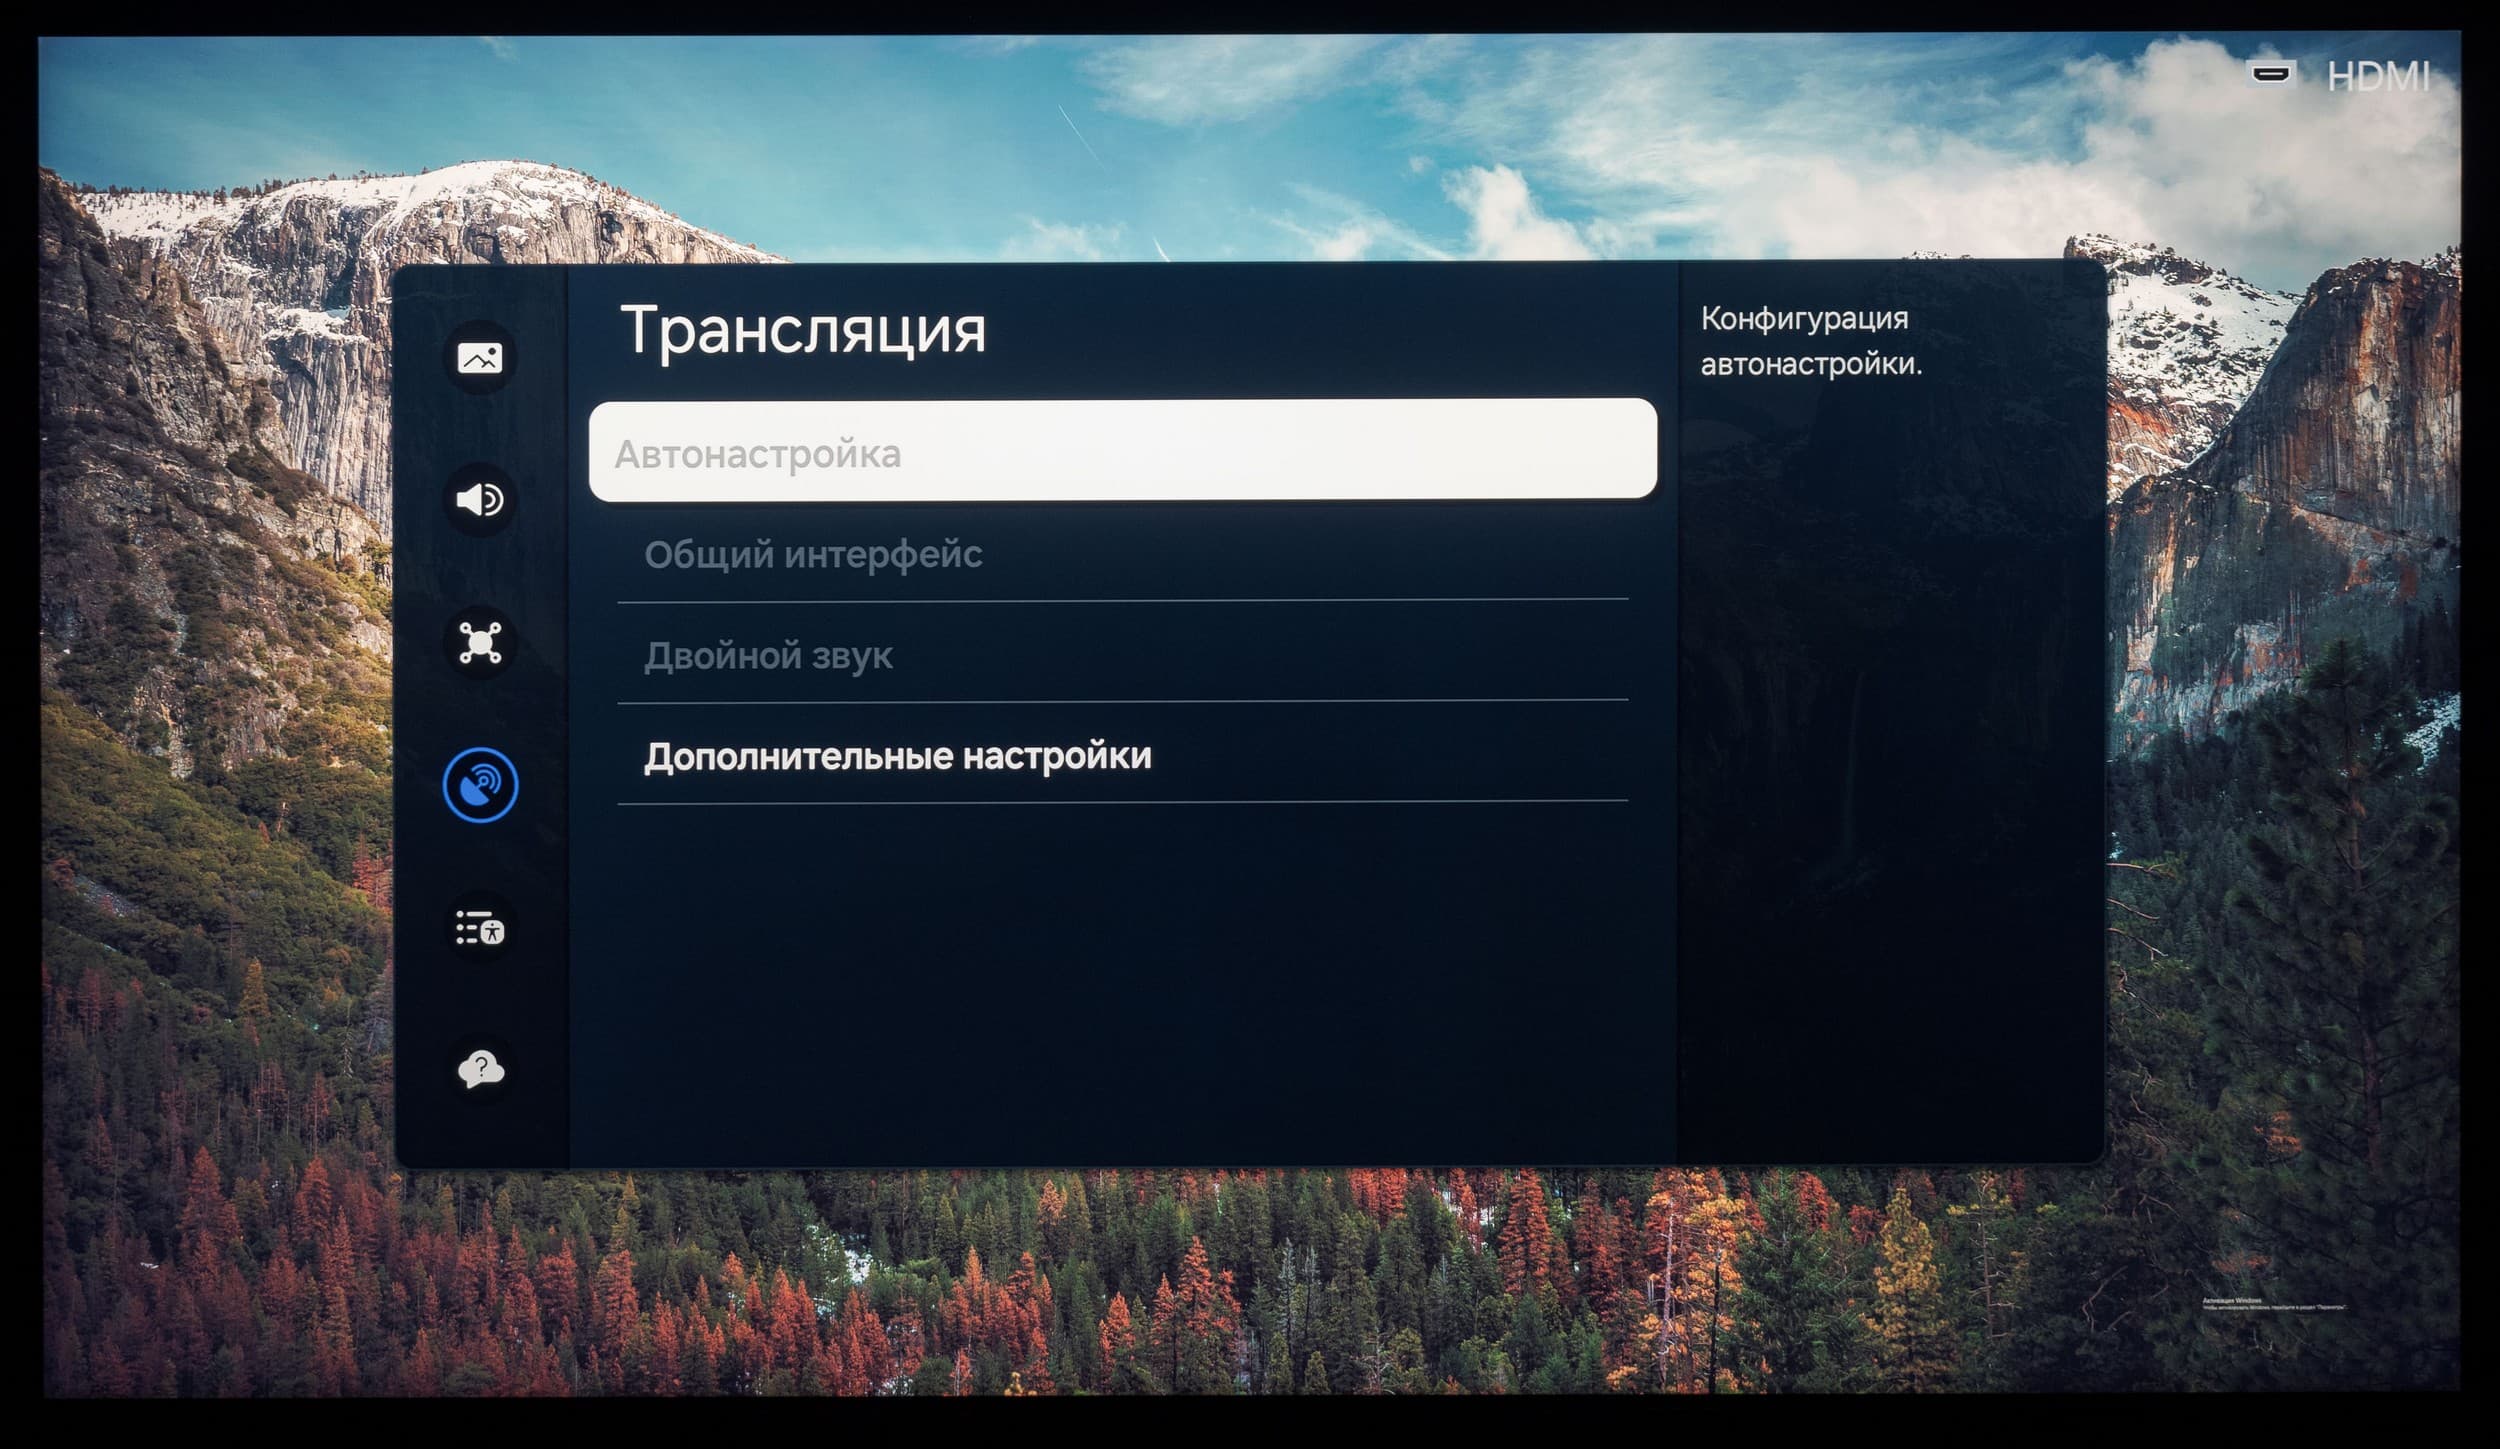Open the Sound settings speaker icon
This screenshot has width=2500, height=1449.
click(480, 500)
